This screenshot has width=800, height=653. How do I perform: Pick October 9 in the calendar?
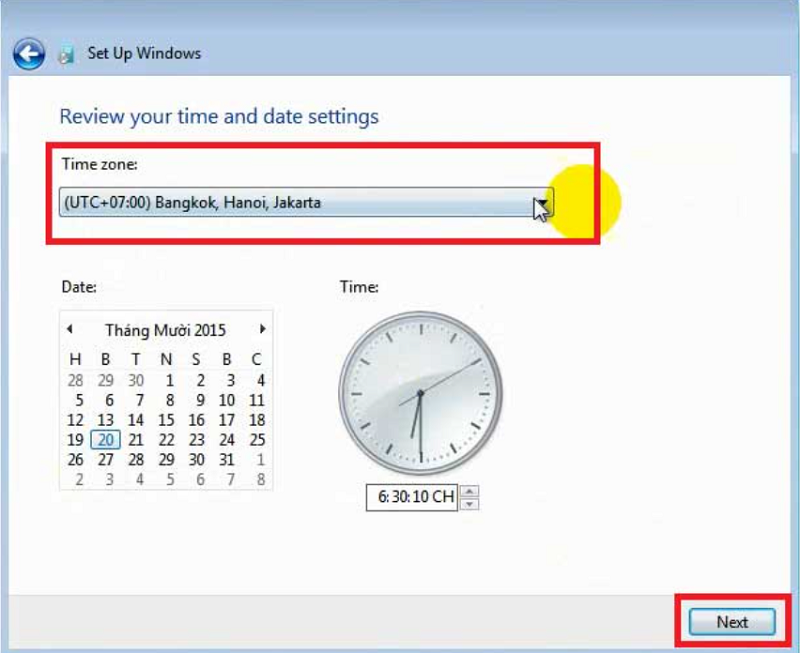click(200, 400)
